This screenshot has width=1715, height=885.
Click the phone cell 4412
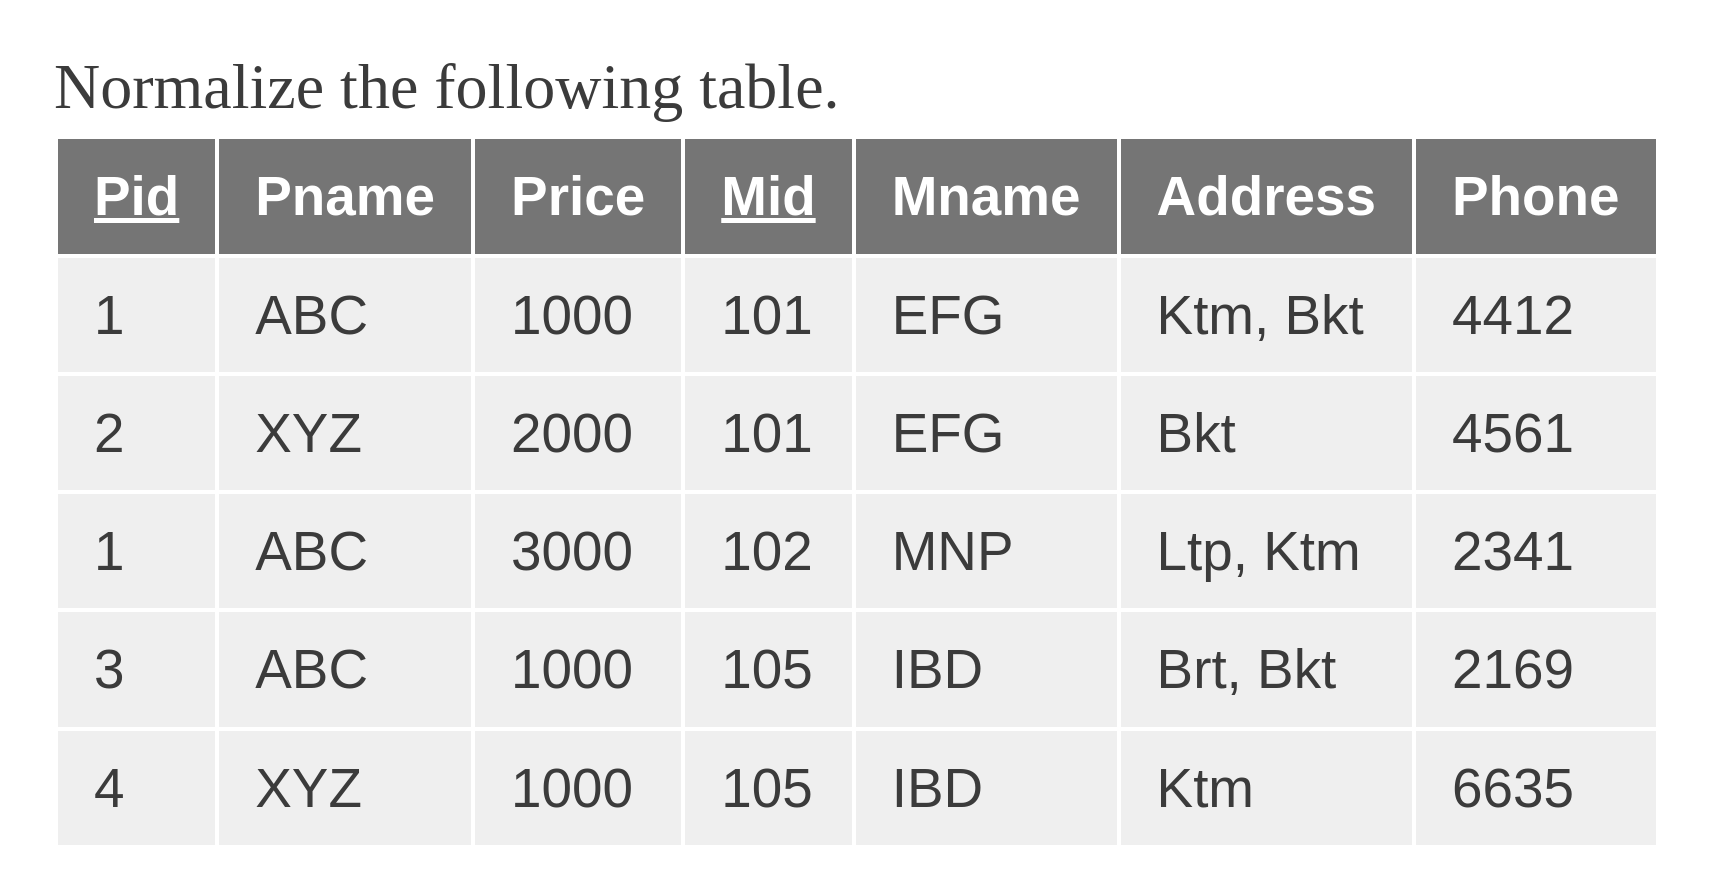tap(1536, 315)
